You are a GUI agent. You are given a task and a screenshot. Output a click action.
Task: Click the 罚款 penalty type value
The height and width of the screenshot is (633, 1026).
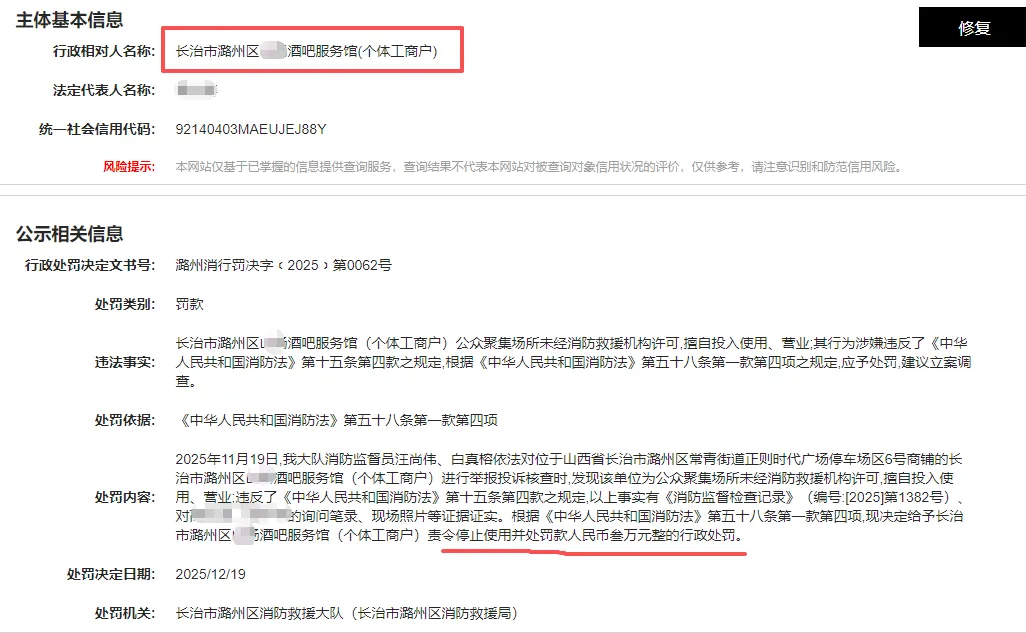click(190, 304)
